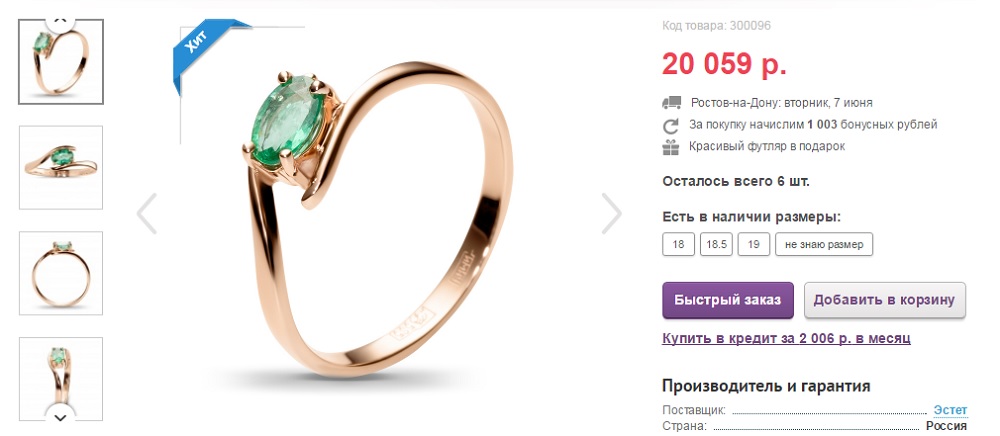Open the Эстет supplier link
Screen dimensions: 1000x436
[x=950, y=410]
